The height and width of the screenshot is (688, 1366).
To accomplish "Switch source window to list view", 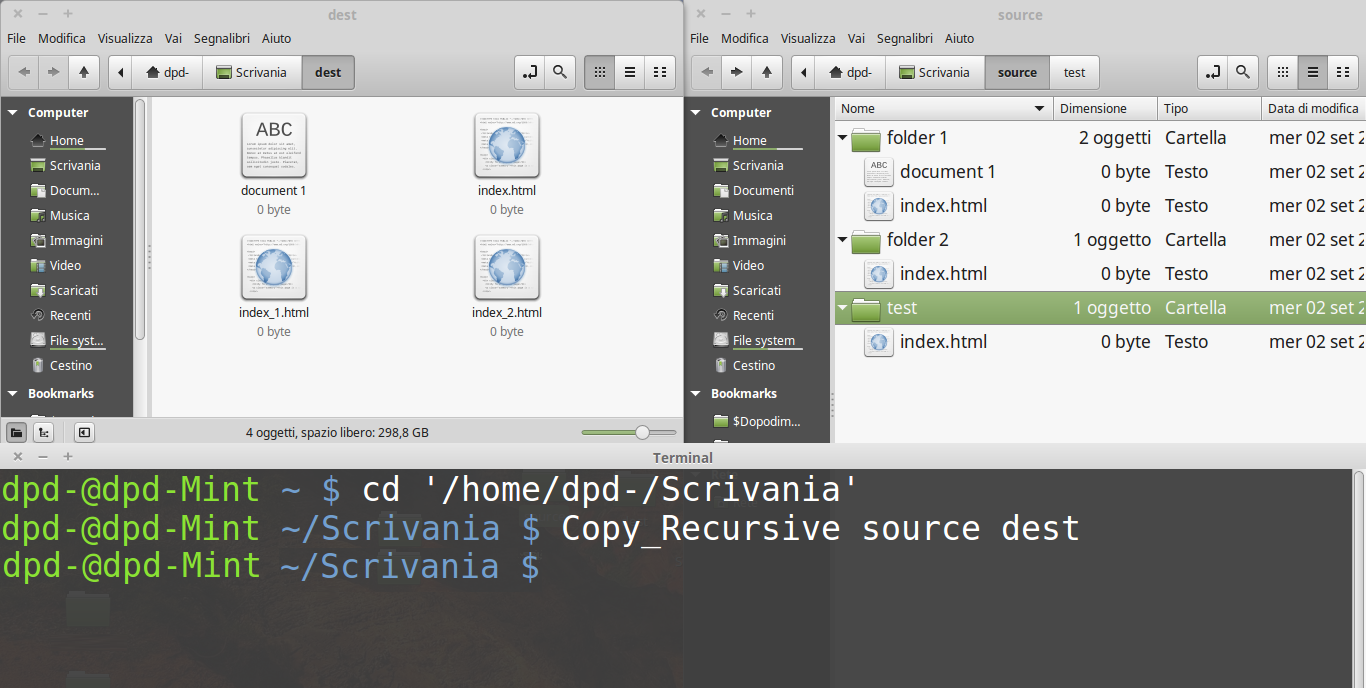I will click(1313, 72).
